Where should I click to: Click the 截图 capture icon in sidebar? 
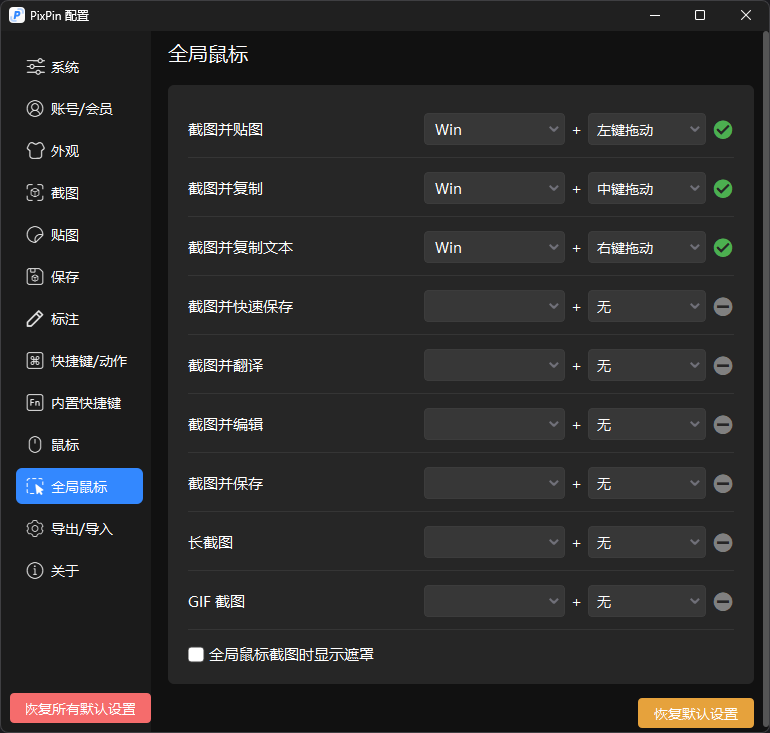point(35,192)
